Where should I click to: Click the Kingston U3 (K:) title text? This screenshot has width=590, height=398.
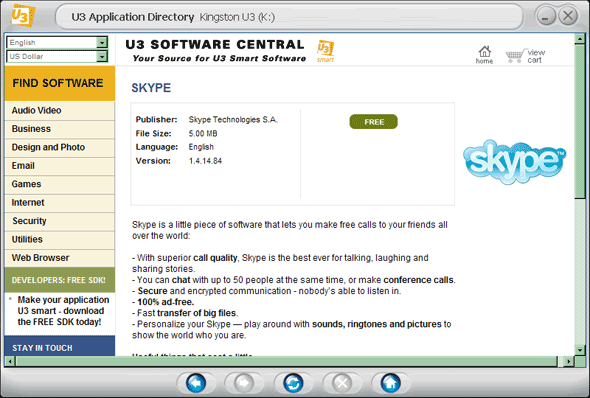click(x=237, y=17)
